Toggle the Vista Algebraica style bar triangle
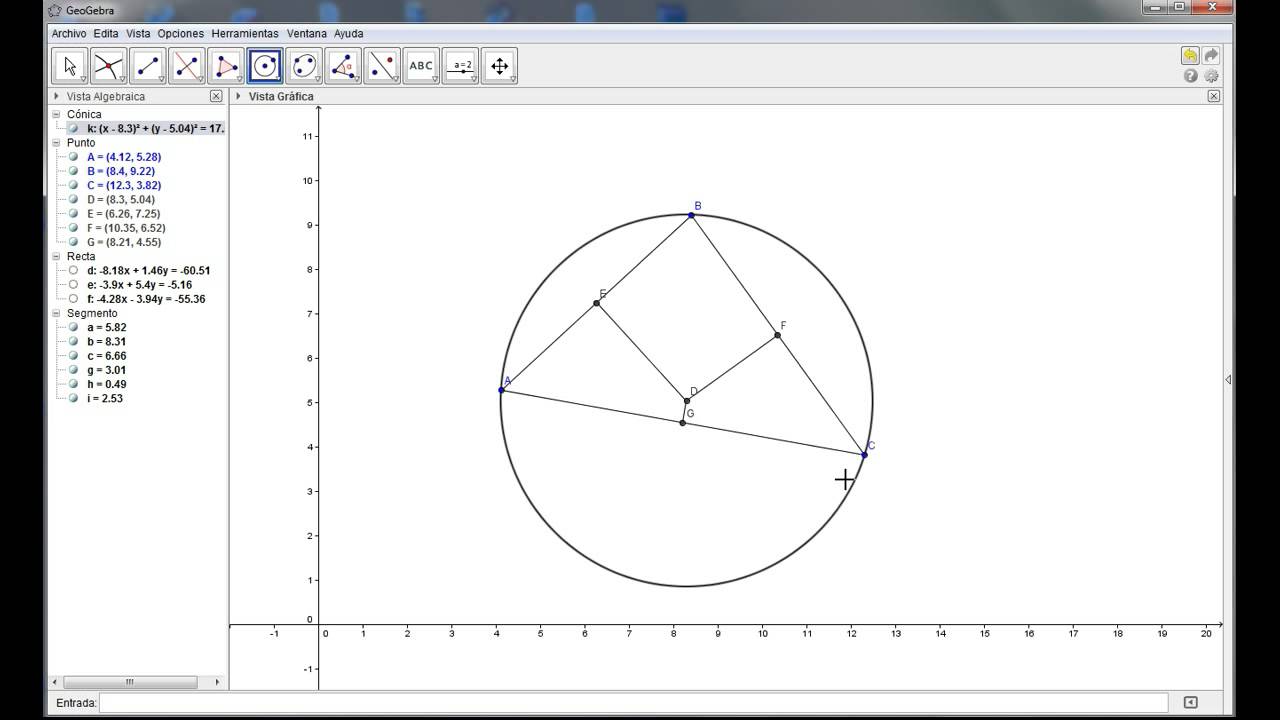 pyautogui.click(x=56, y=97)
